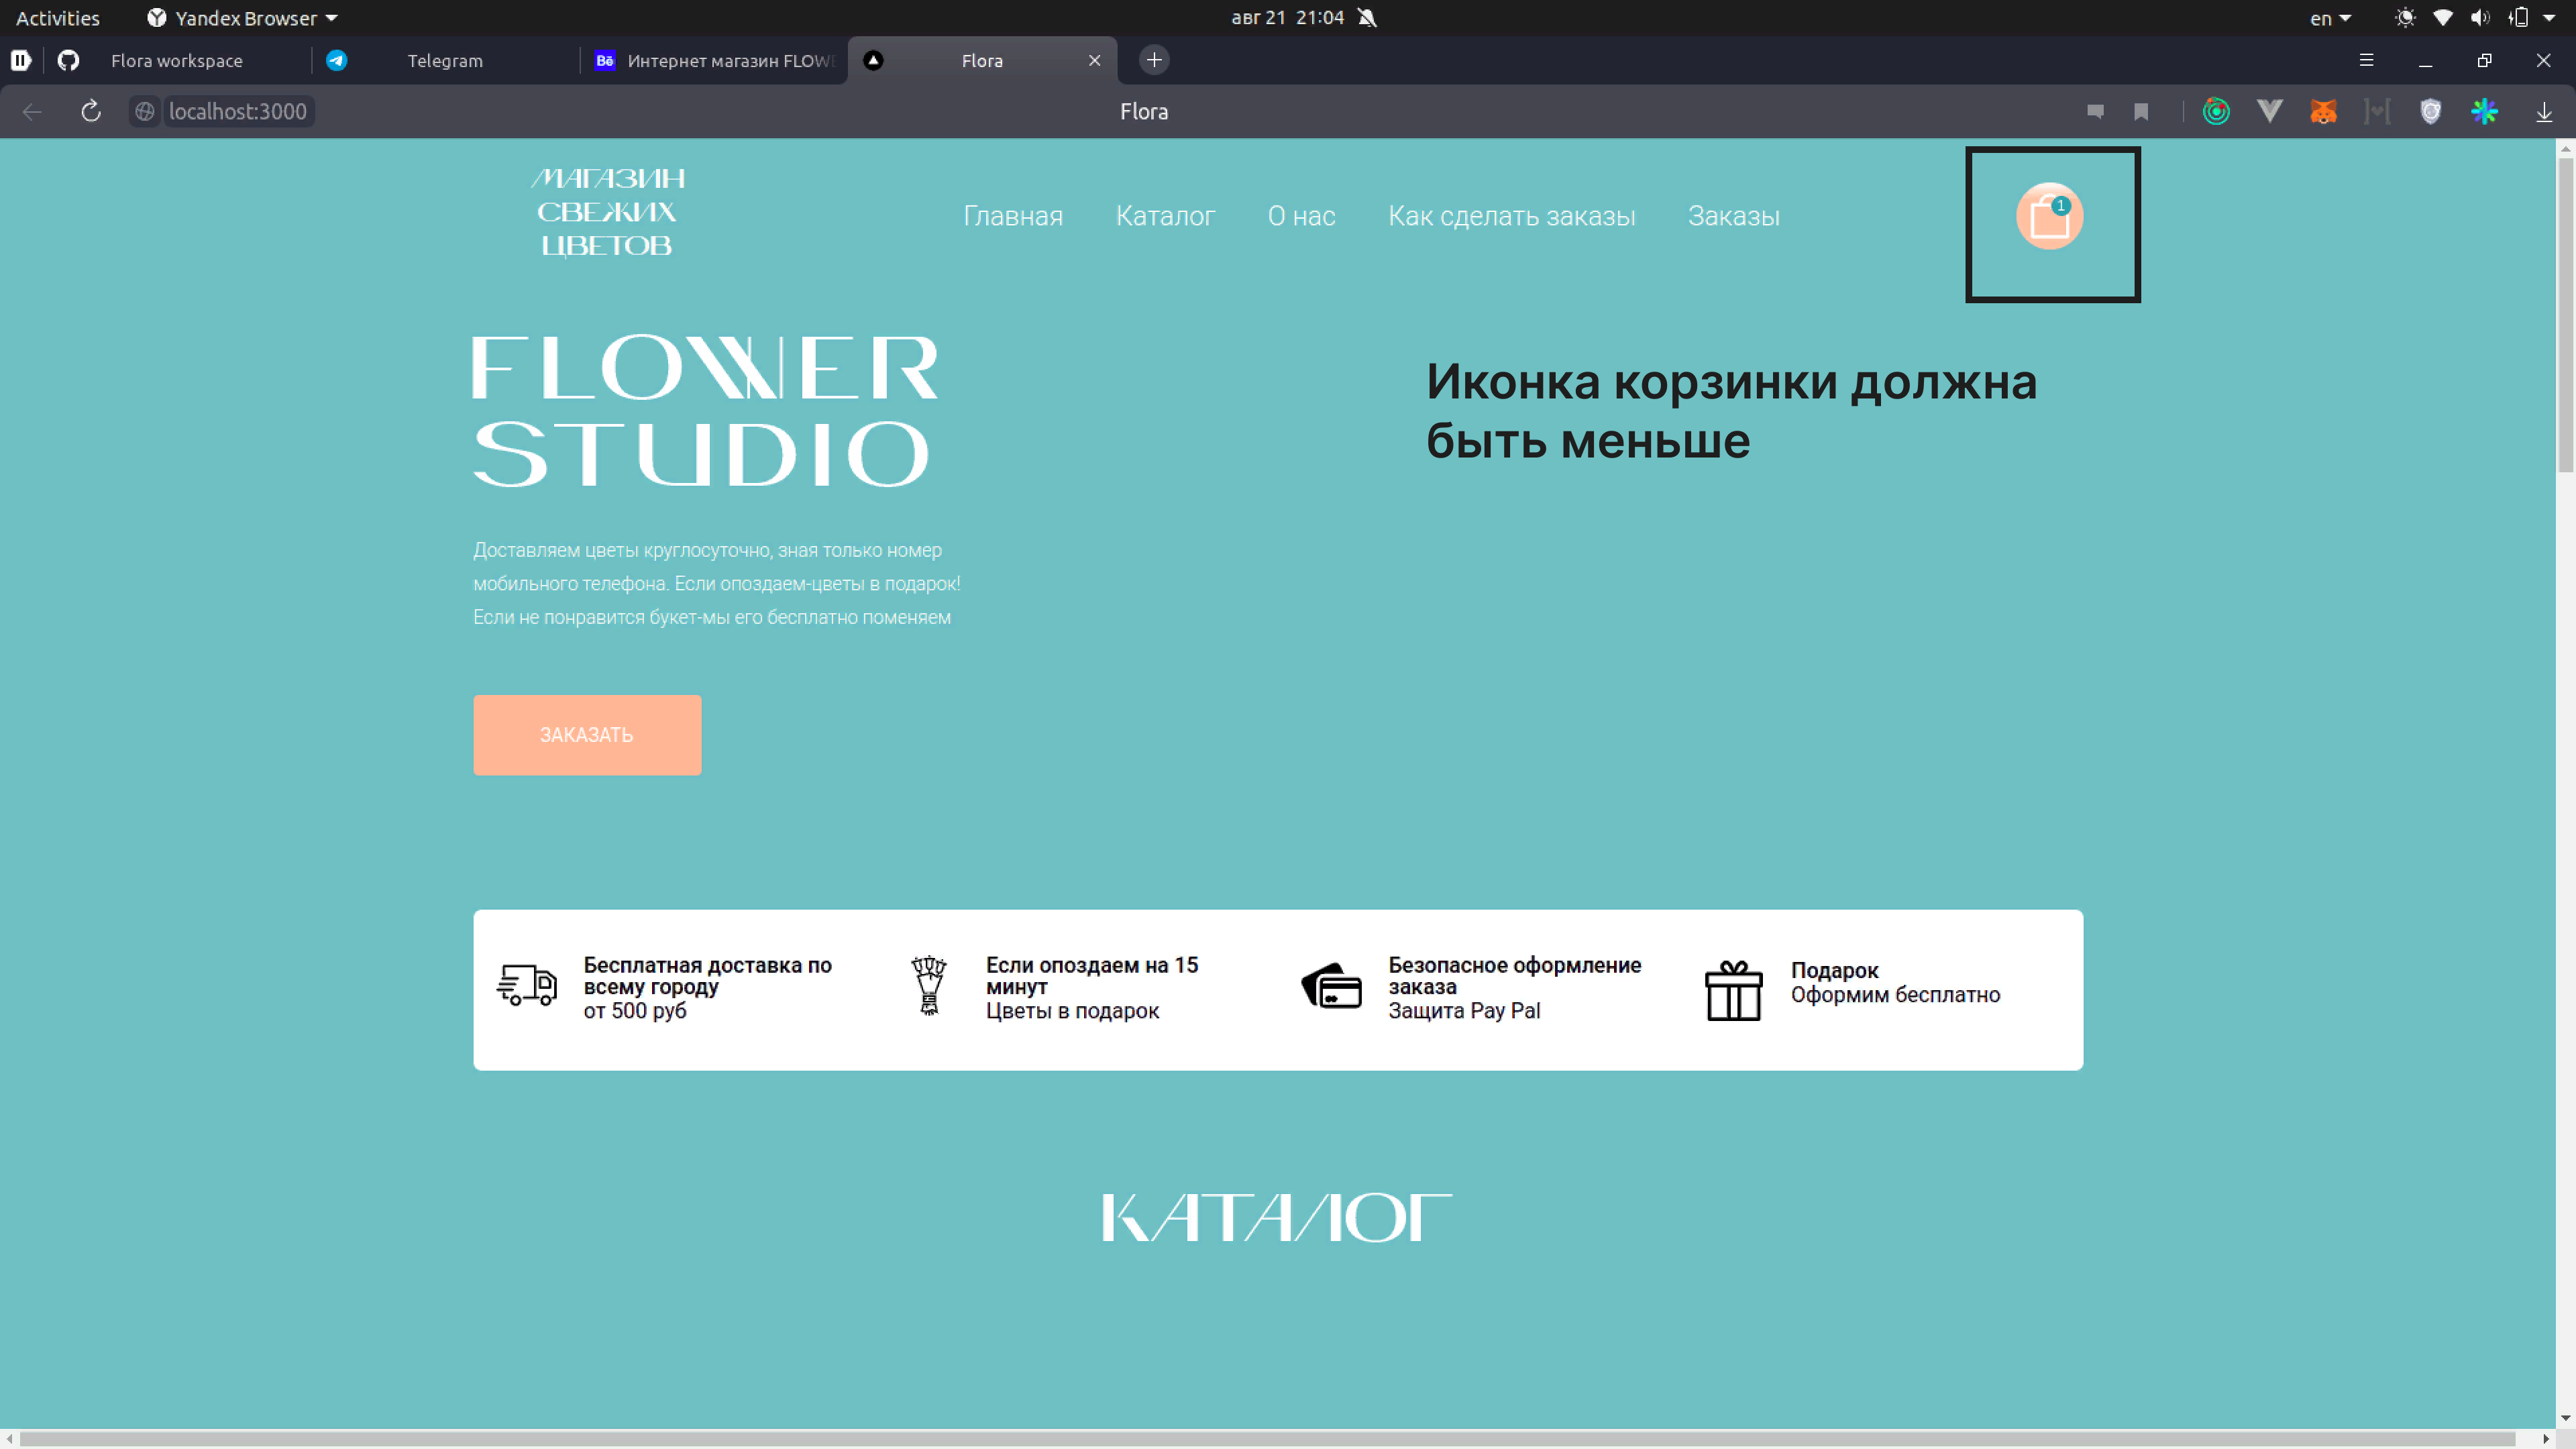Click the credit card payment icon
The width and height of the screenshot is (2576, 1449).
click(1331, 986)
